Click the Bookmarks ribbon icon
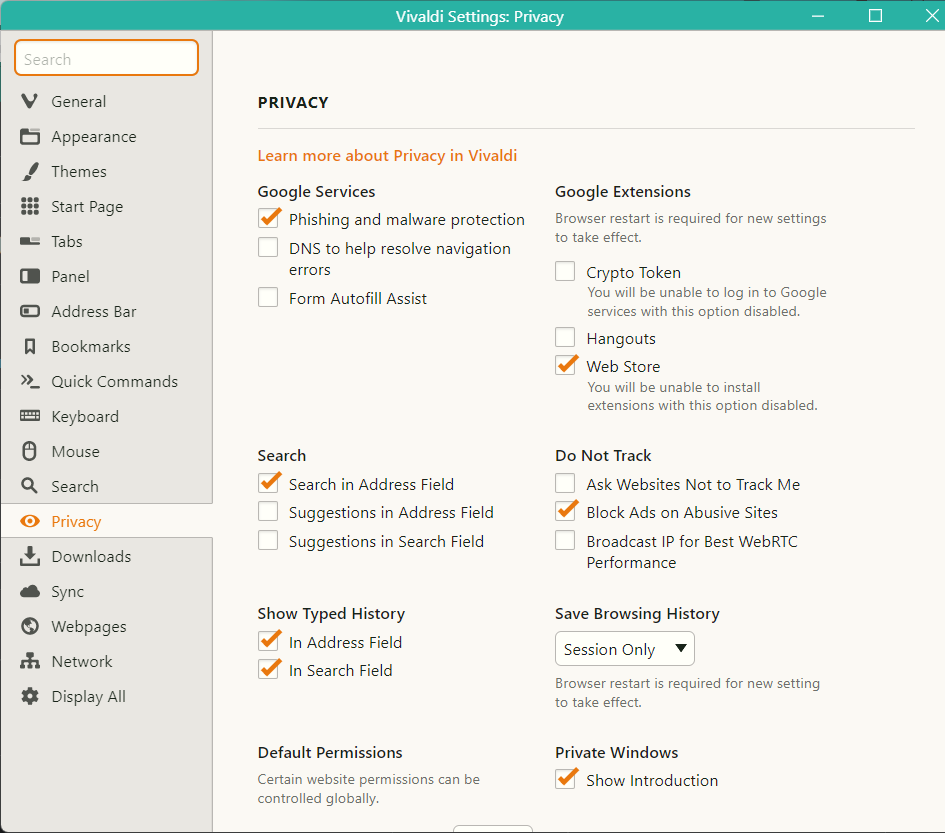945x833 pixels. [x=30, y=347]
